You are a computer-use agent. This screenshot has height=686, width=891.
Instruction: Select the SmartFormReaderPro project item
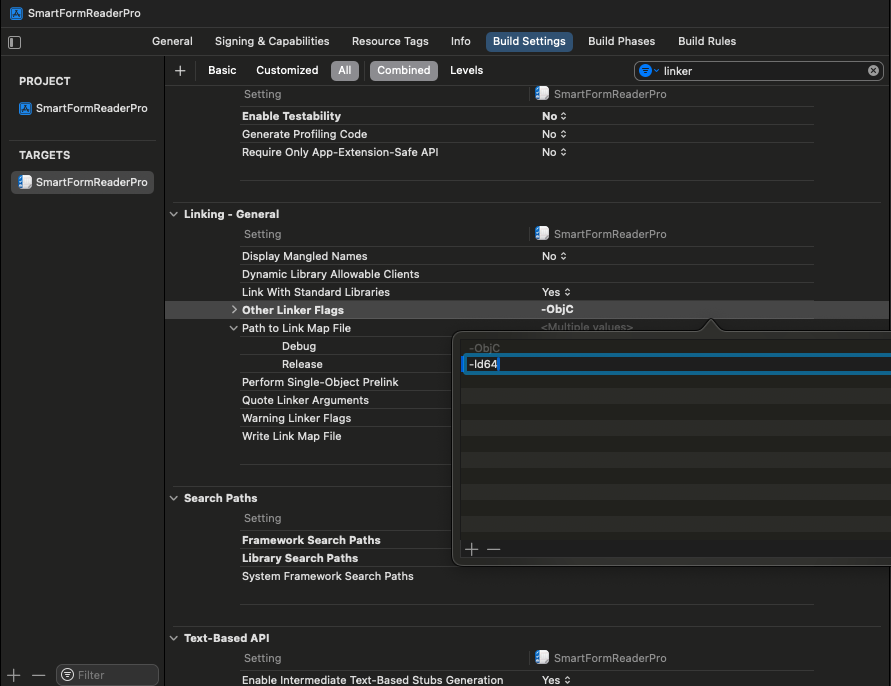83,108
